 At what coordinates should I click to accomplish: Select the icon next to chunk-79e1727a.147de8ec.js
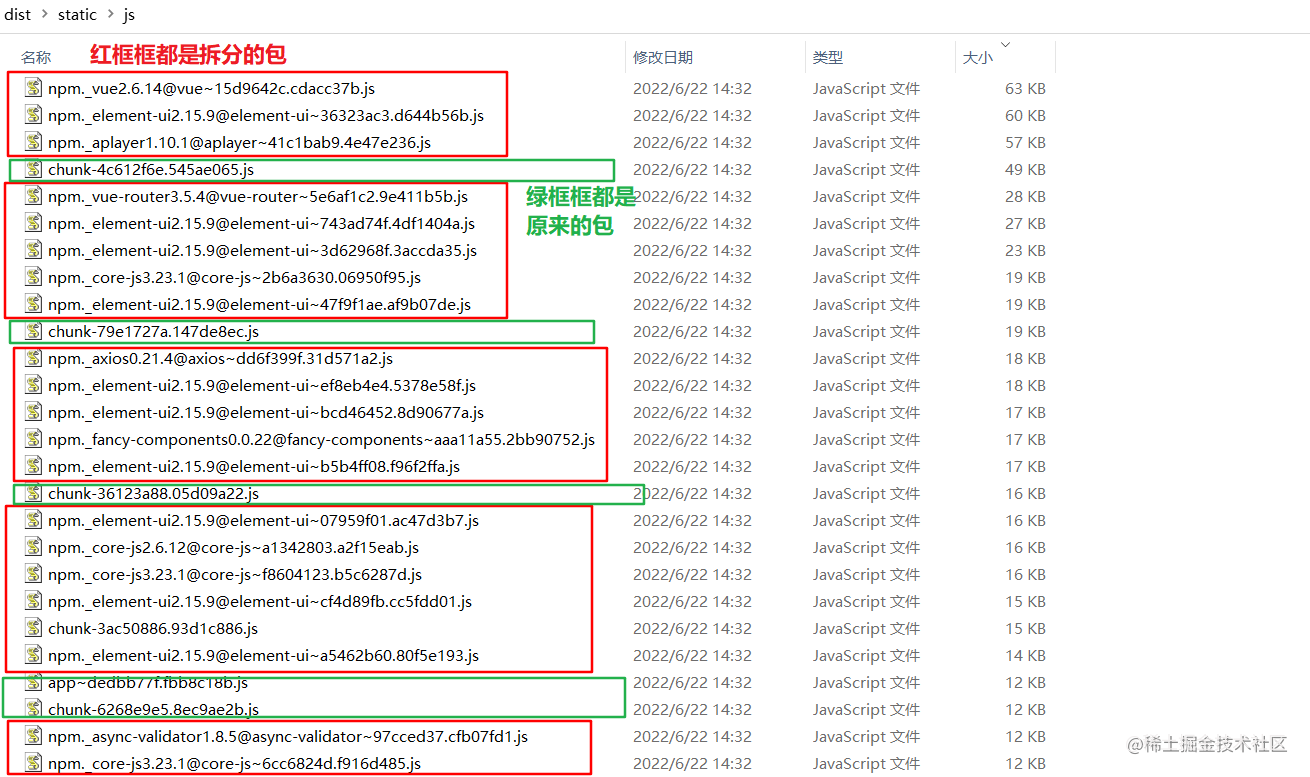[33, 331]
